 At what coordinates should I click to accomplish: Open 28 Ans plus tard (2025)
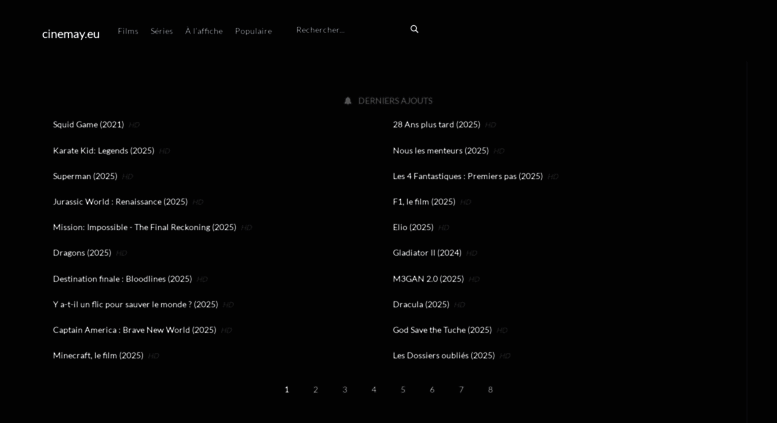click(436, 125)
